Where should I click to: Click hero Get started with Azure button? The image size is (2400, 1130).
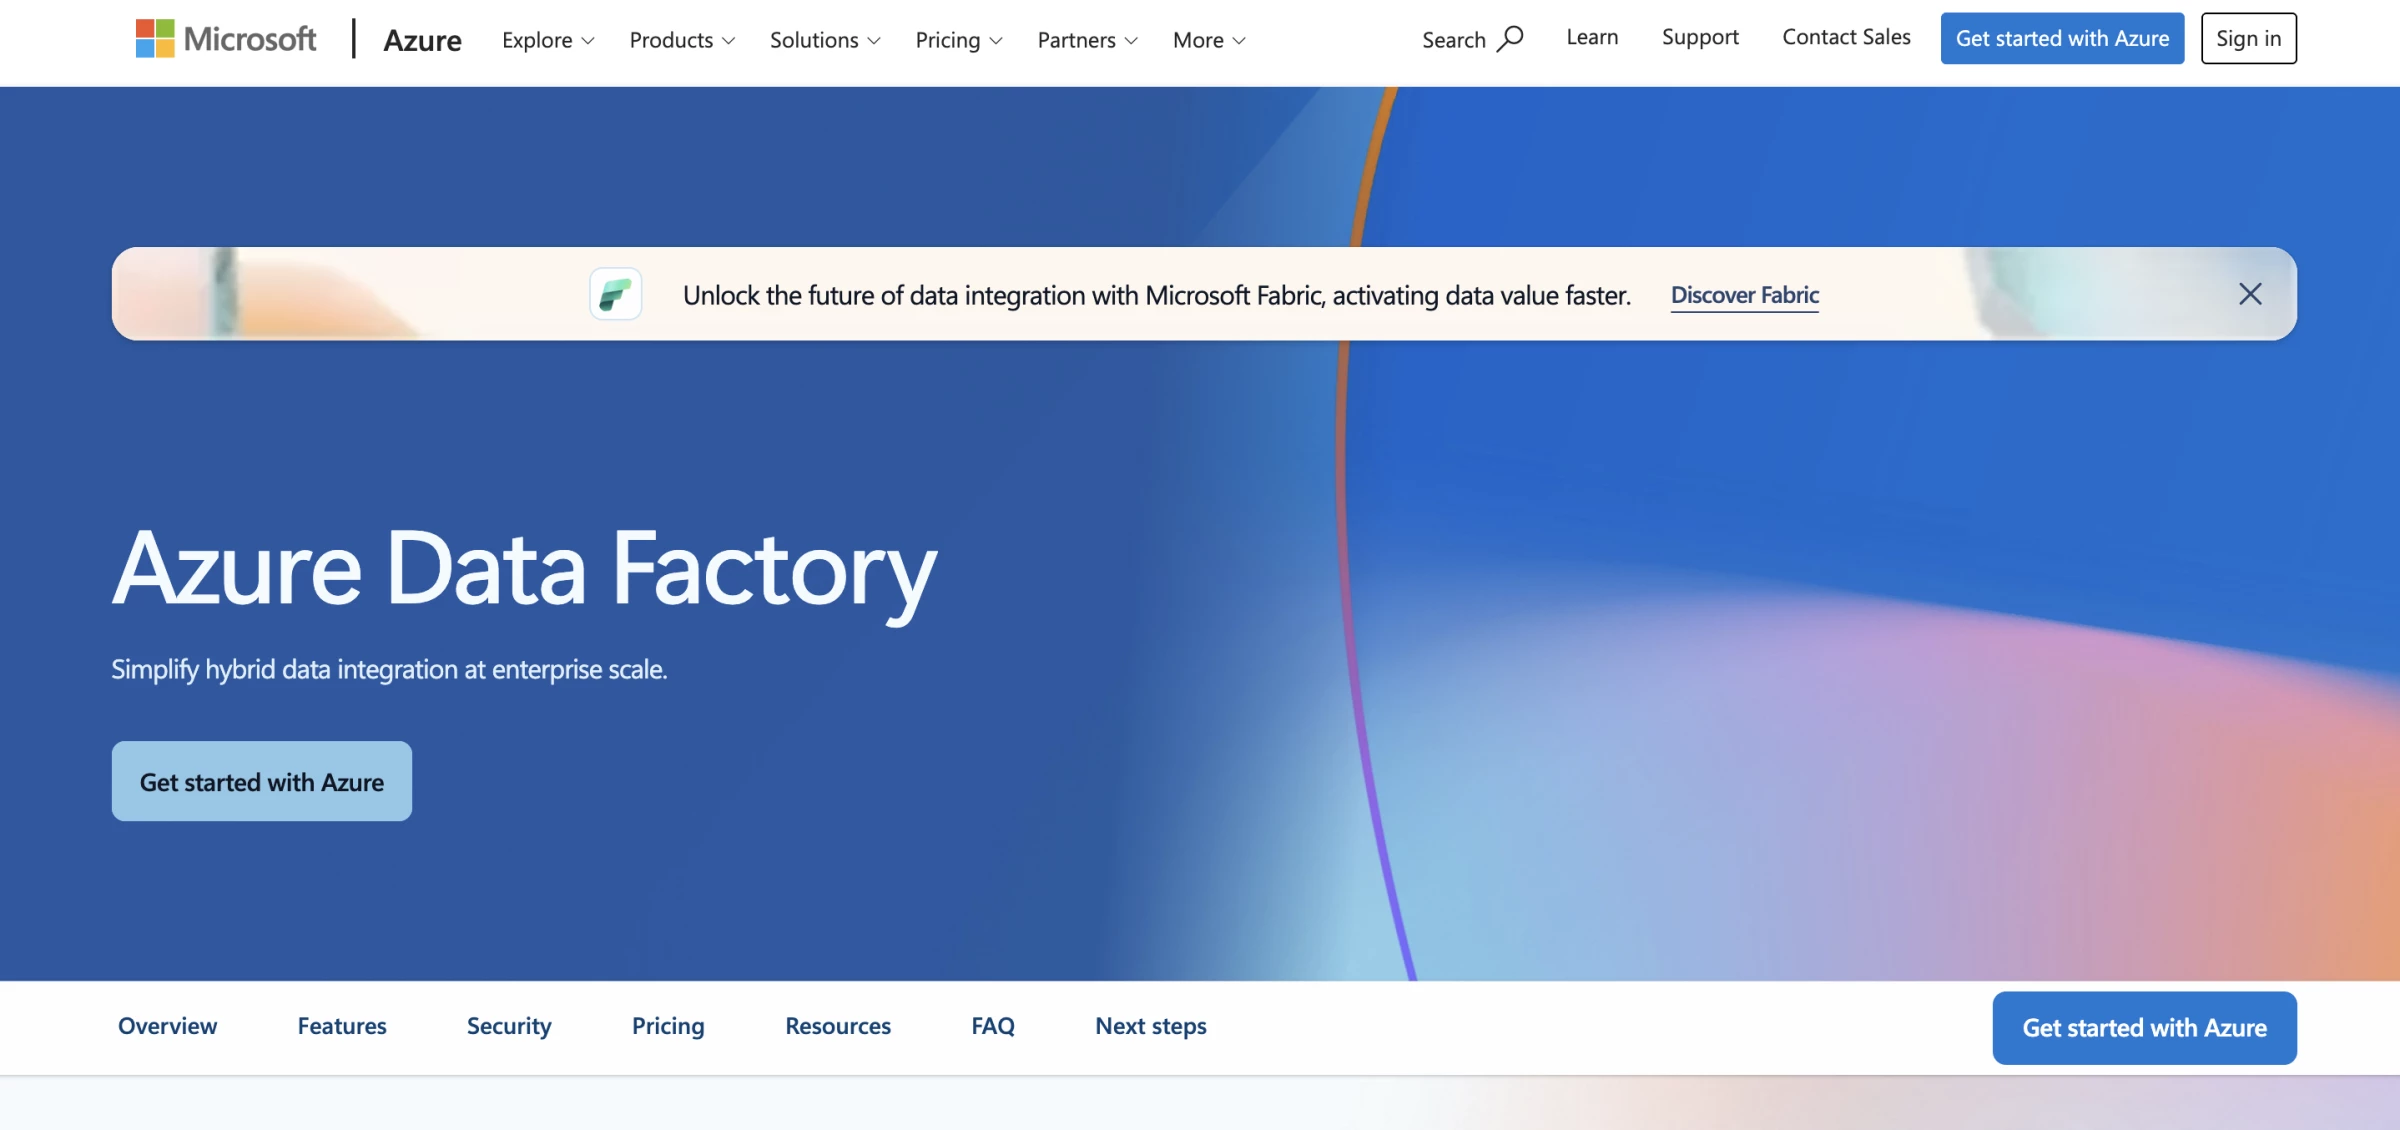[x=262, y=781]
